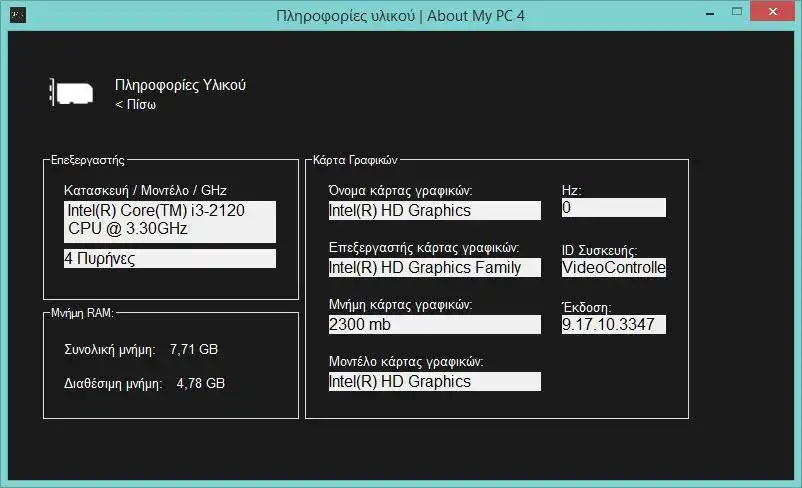Viewport: 802px width, 488px height.
Task: Close the About My PC window
Action: point(773,11)
